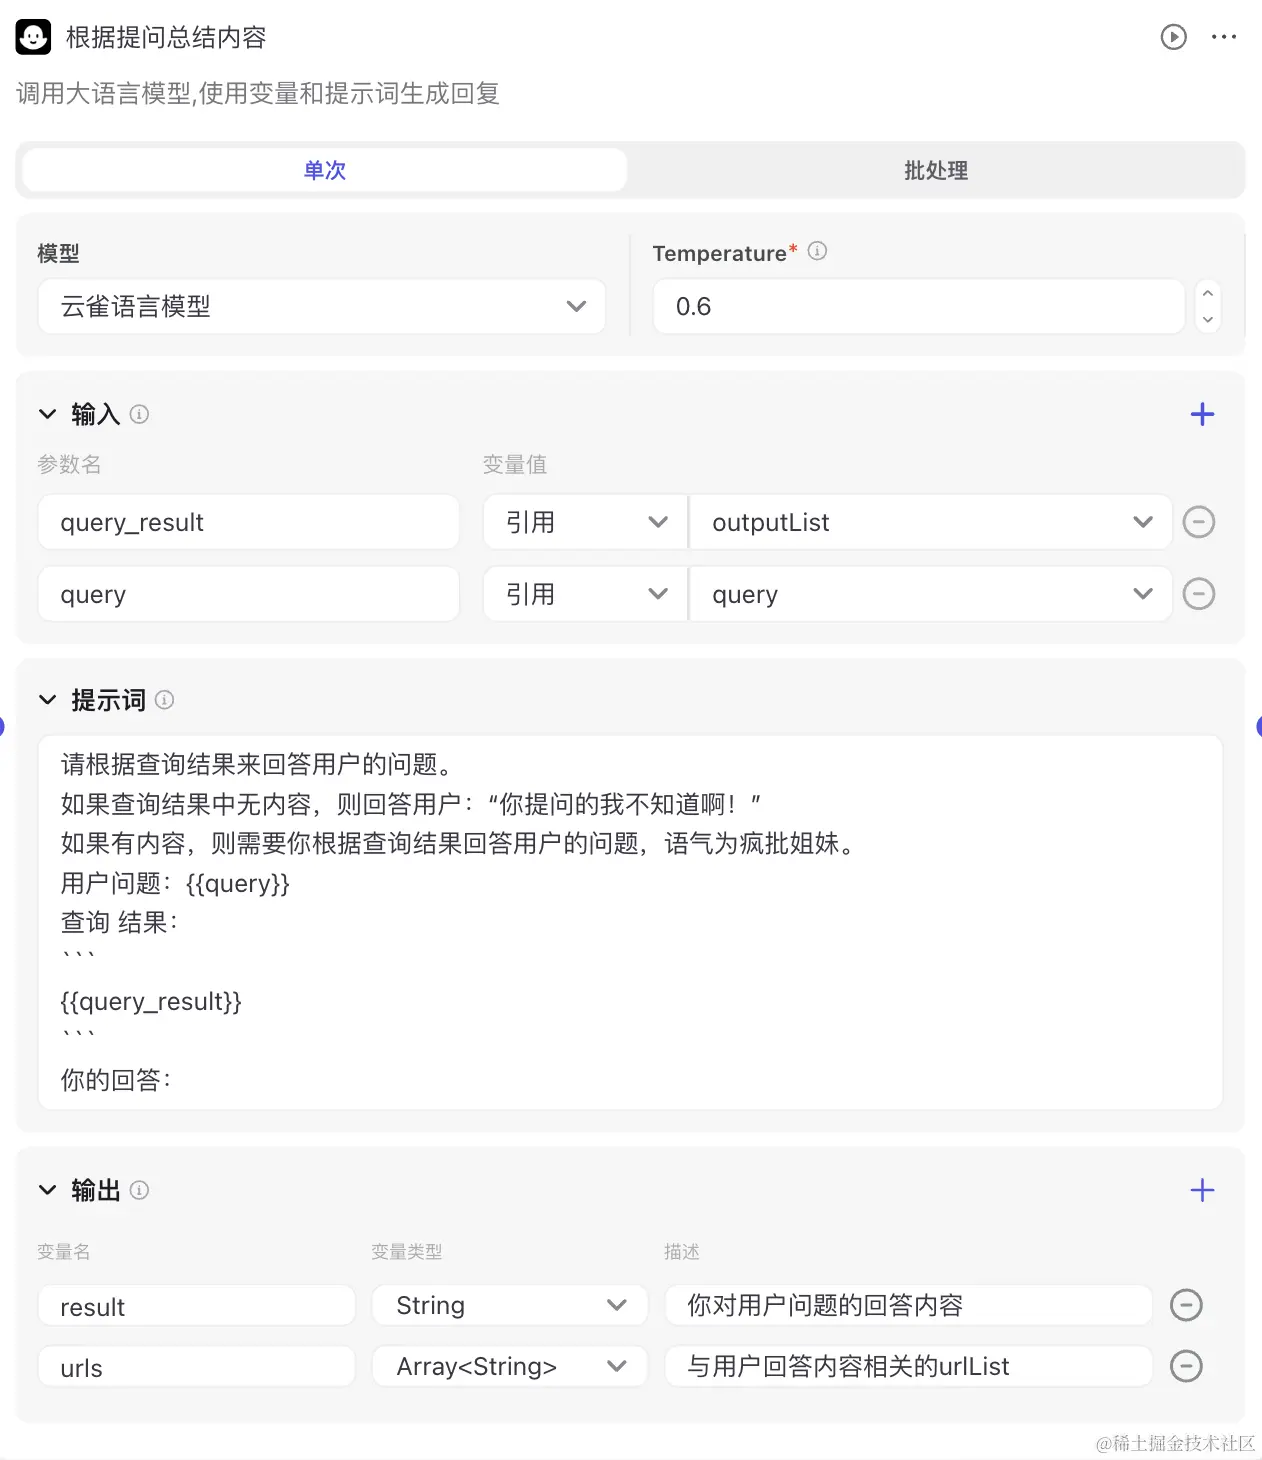Click the 你对用户问题的回答内容 description field
Screen dimensions: 1262x1460
coord(908,1305)
